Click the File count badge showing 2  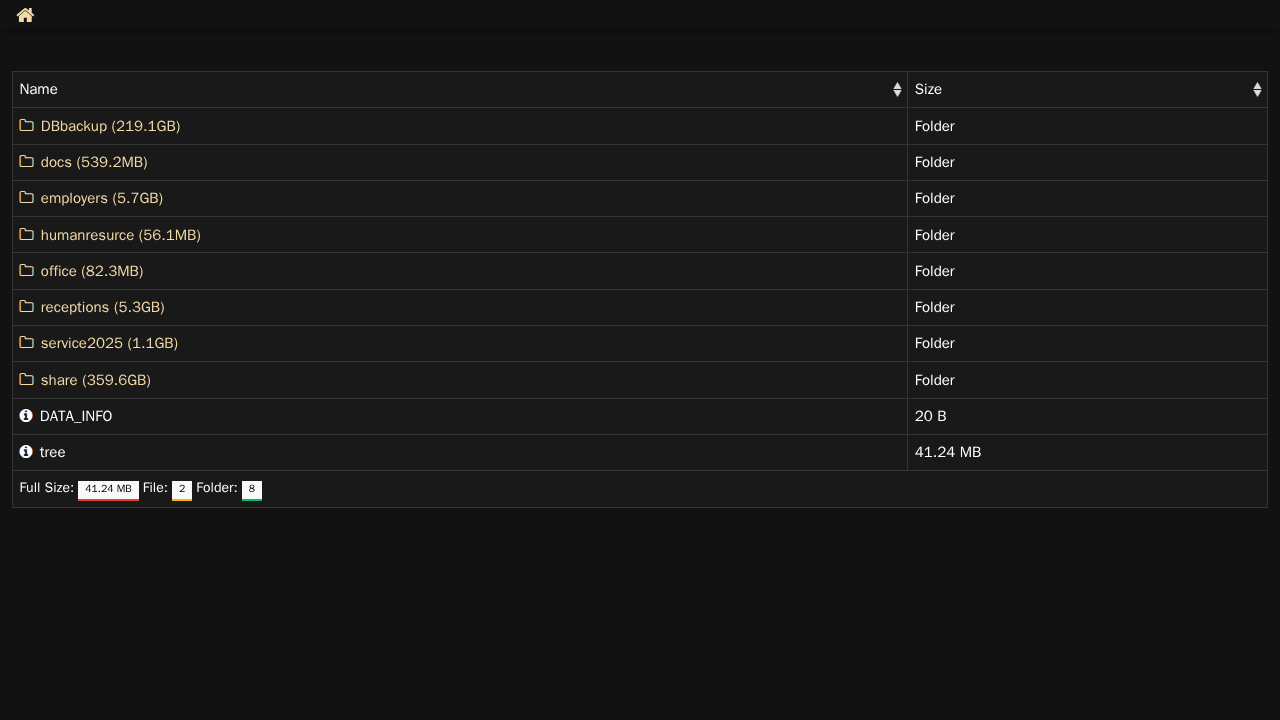point(182,490)
